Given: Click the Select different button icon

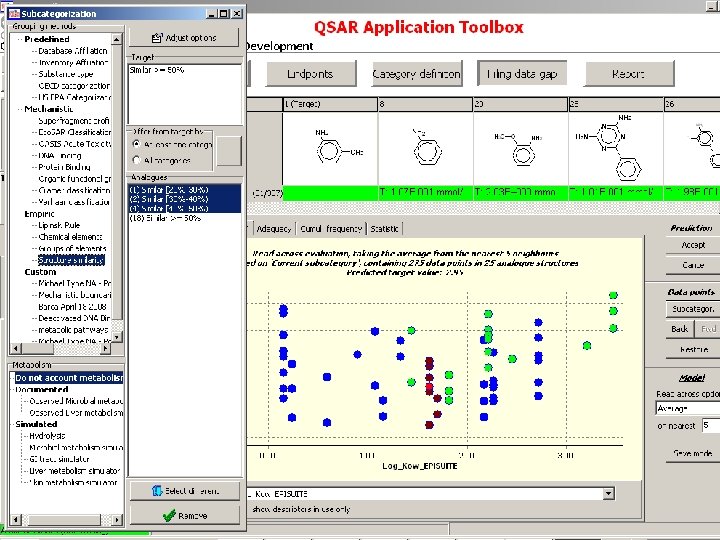Looking at the screenshot, I should (x=157, y=491).
